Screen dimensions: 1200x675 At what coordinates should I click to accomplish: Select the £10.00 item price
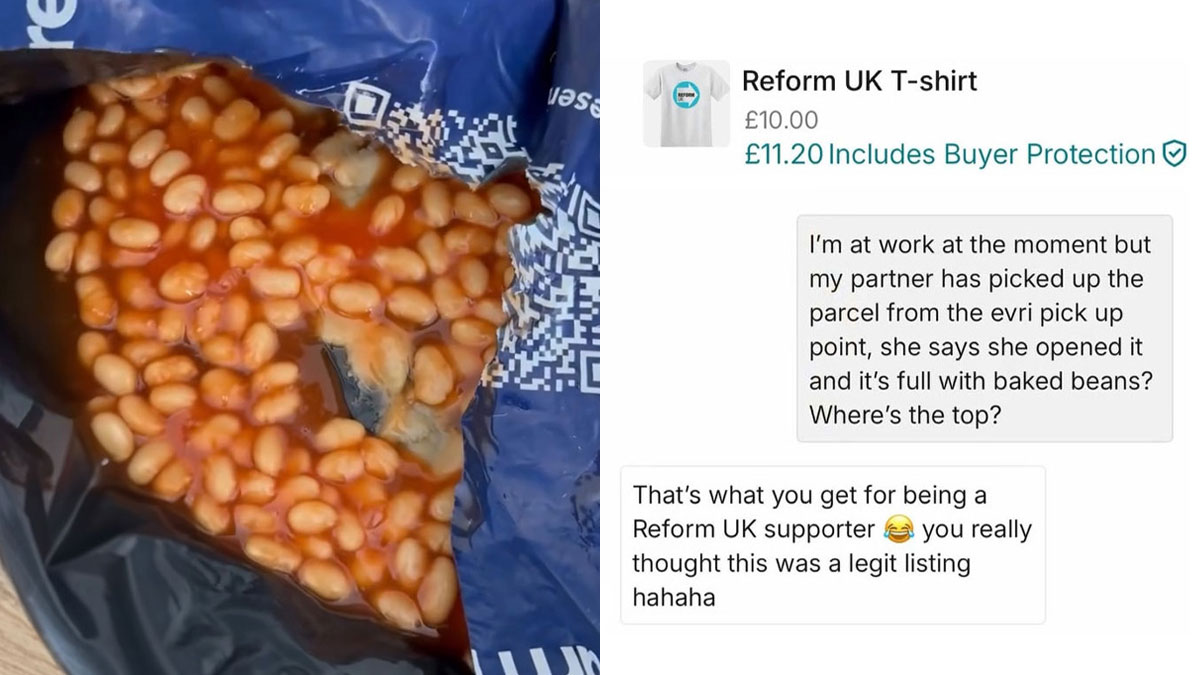click(x=781, y=120)
